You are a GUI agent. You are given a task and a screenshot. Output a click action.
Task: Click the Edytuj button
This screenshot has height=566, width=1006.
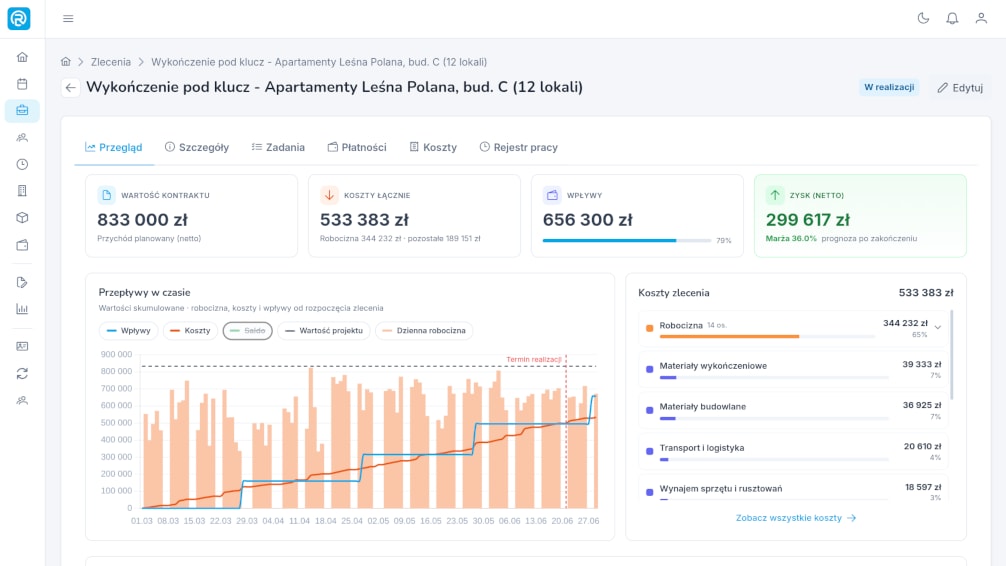point(960,87)
